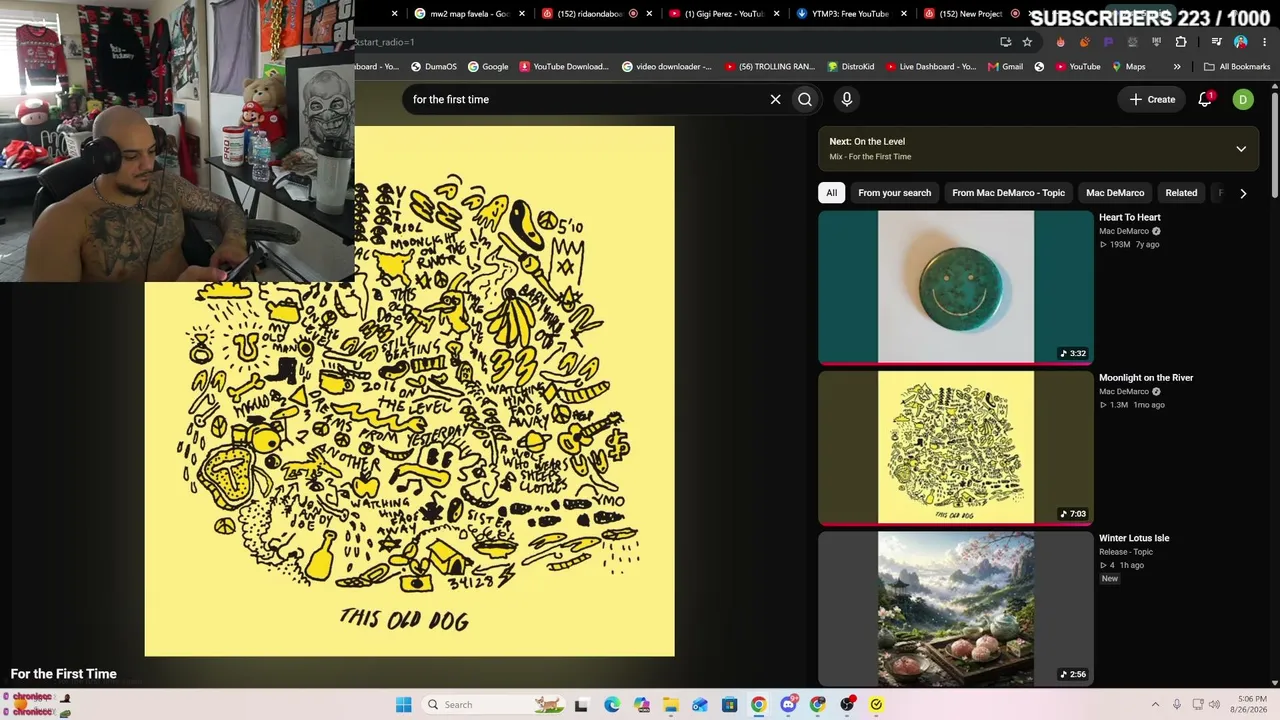Click the install or cast icon in address bar

pyautogui.click(x=1005, y=42)
